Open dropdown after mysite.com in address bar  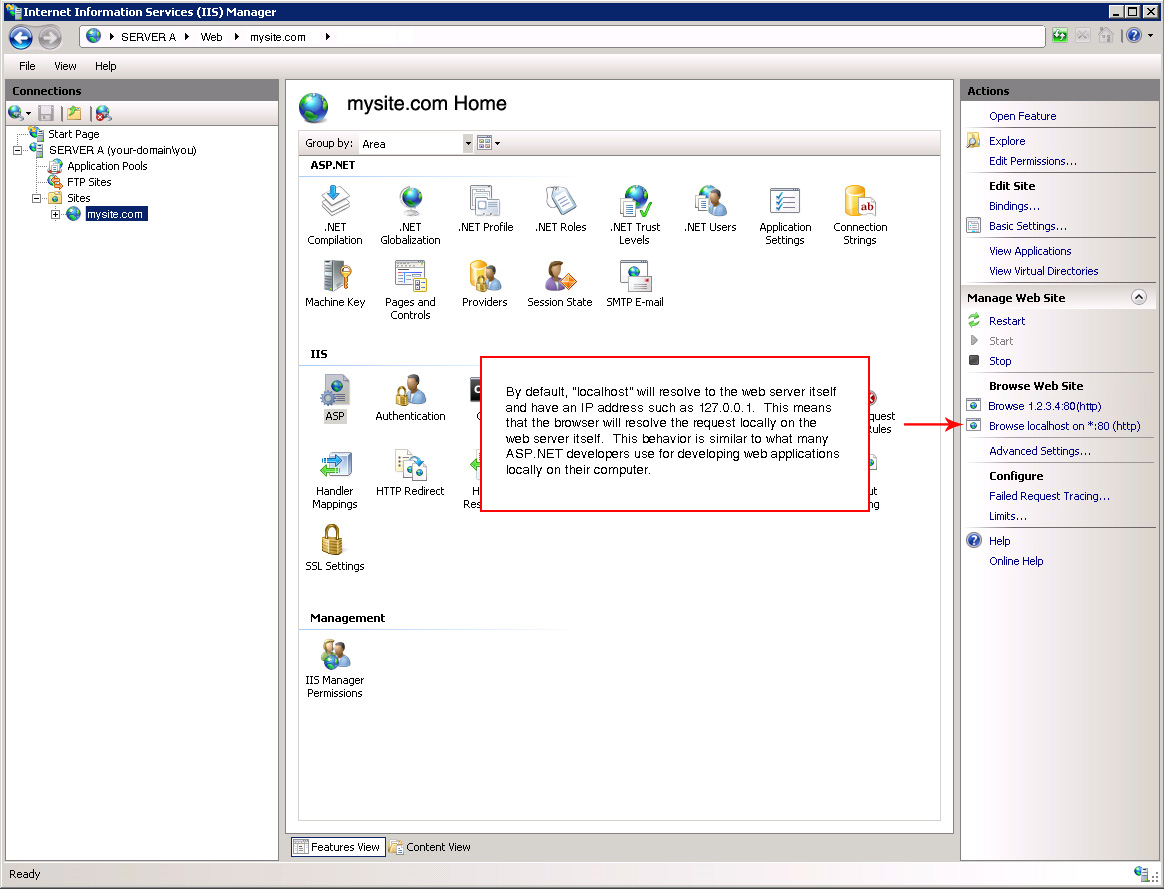pyautogui.click(x=327, y=36)
